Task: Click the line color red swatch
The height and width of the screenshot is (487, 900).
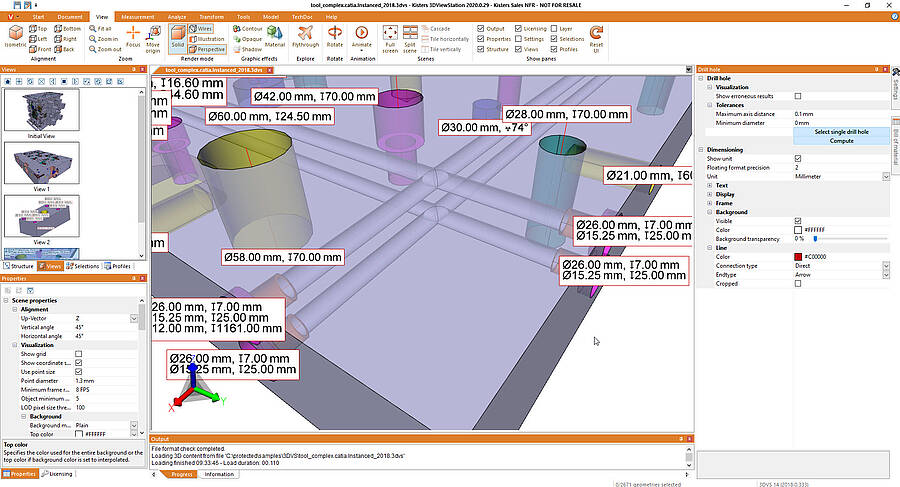Action: coord(798,257)
